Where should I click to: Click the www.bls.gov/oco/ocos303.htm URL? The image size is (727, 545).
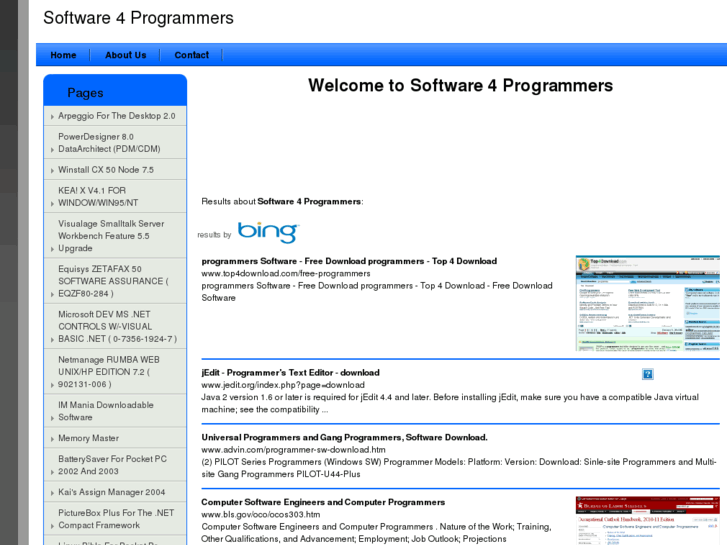point(261,514)
